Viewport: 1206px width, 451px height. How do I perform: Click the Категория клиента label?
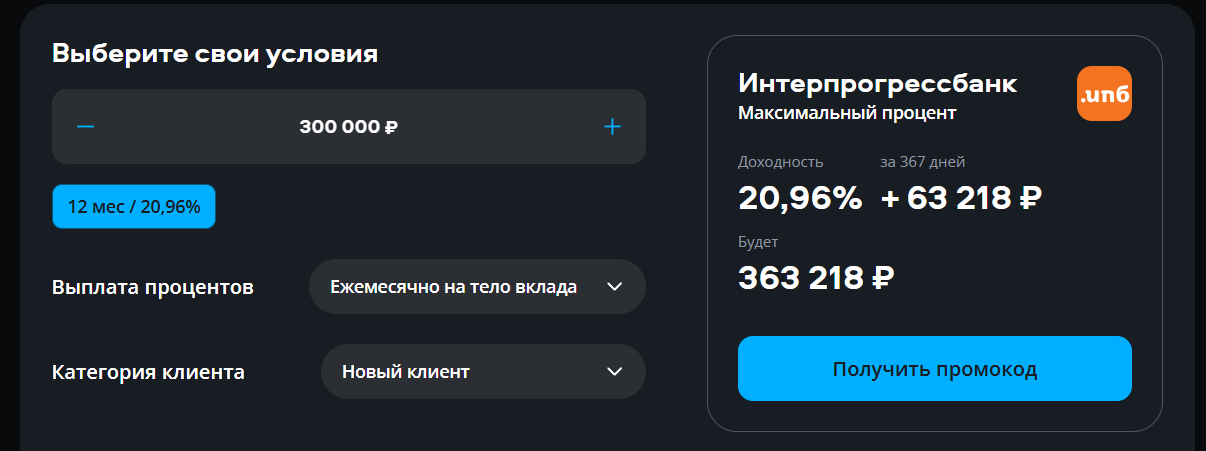(x=148, y=373)
